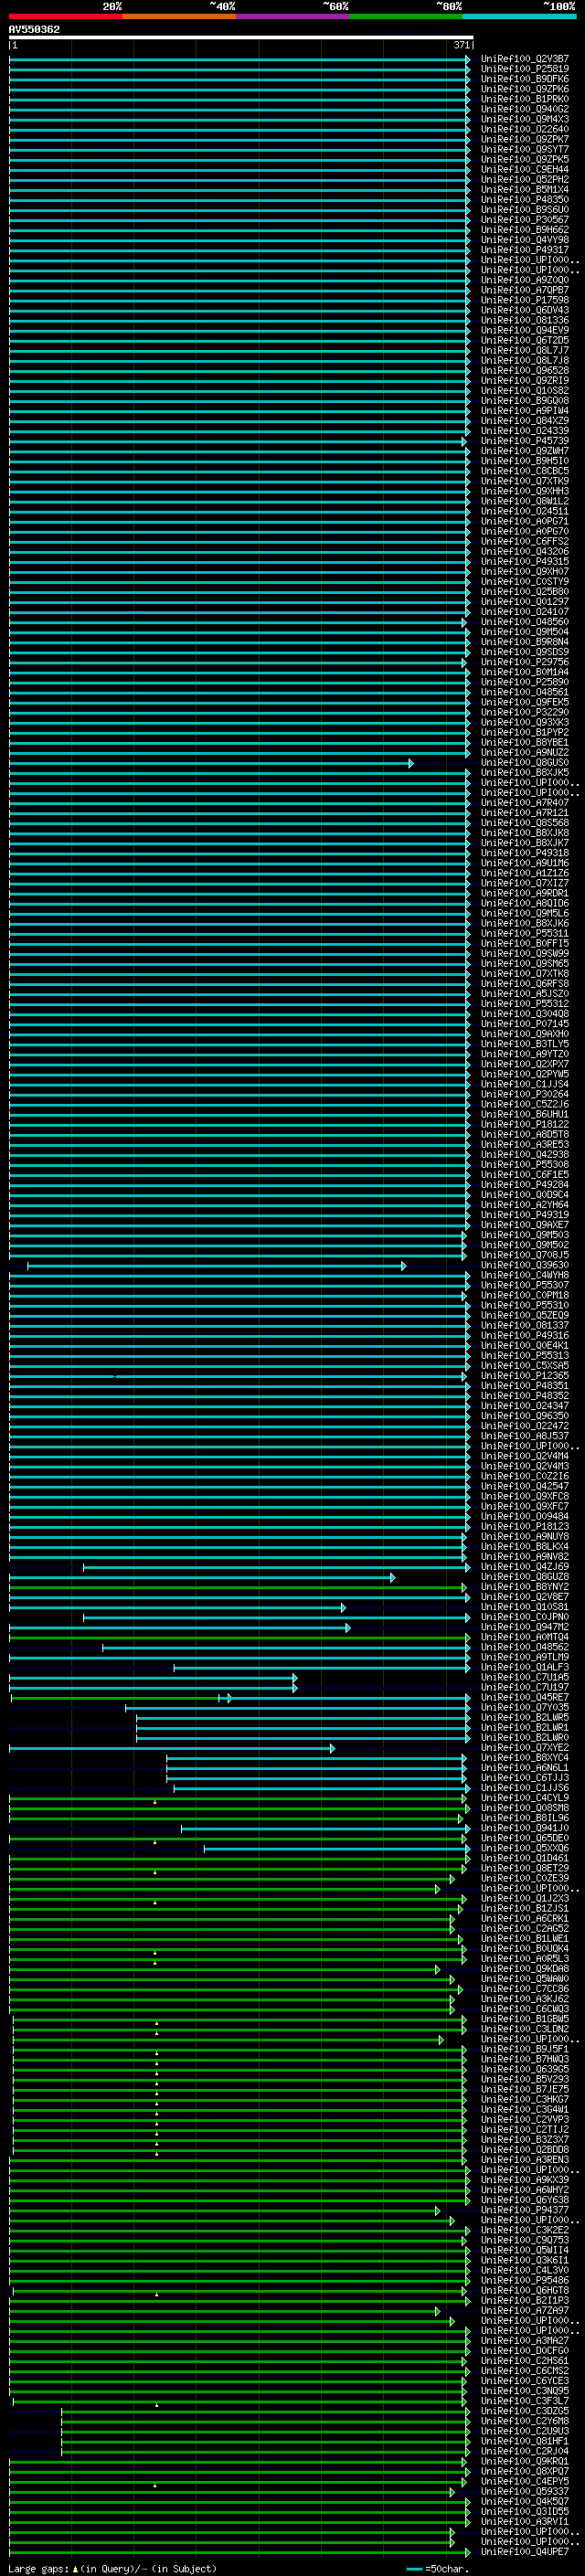The height and width of the screenshot is (2576, 585).
Task: Click the UniRef100_Q42547 label
Action: point(525,1486)
